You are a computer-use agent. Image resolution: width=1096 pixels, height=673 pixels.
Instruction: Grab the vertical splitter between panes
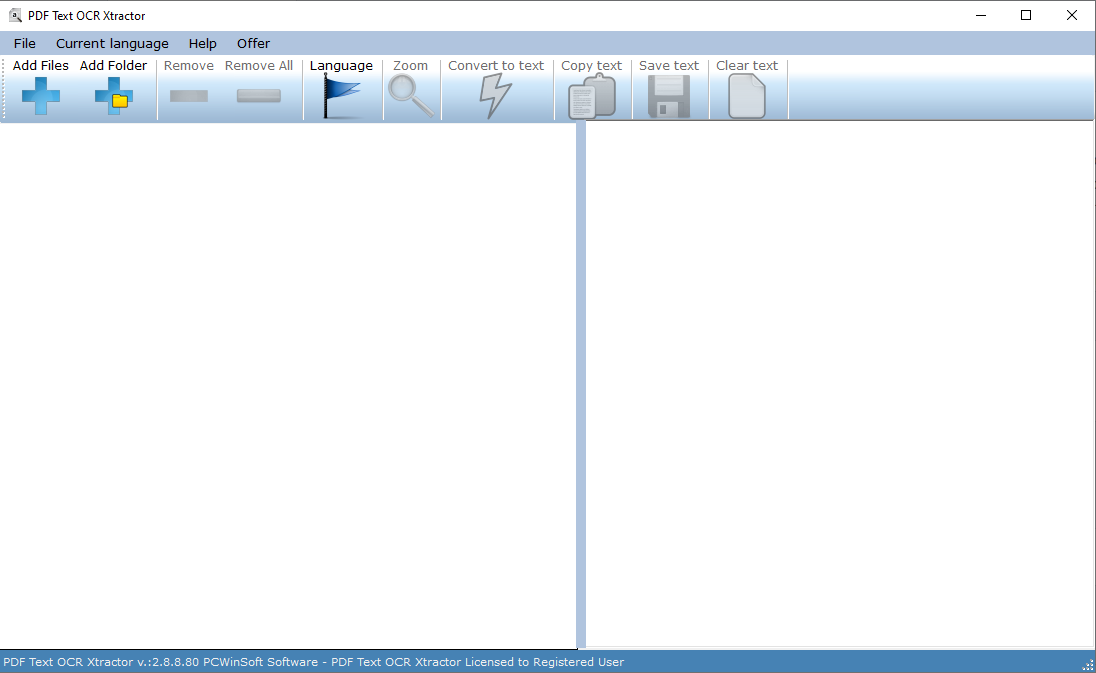580,385
